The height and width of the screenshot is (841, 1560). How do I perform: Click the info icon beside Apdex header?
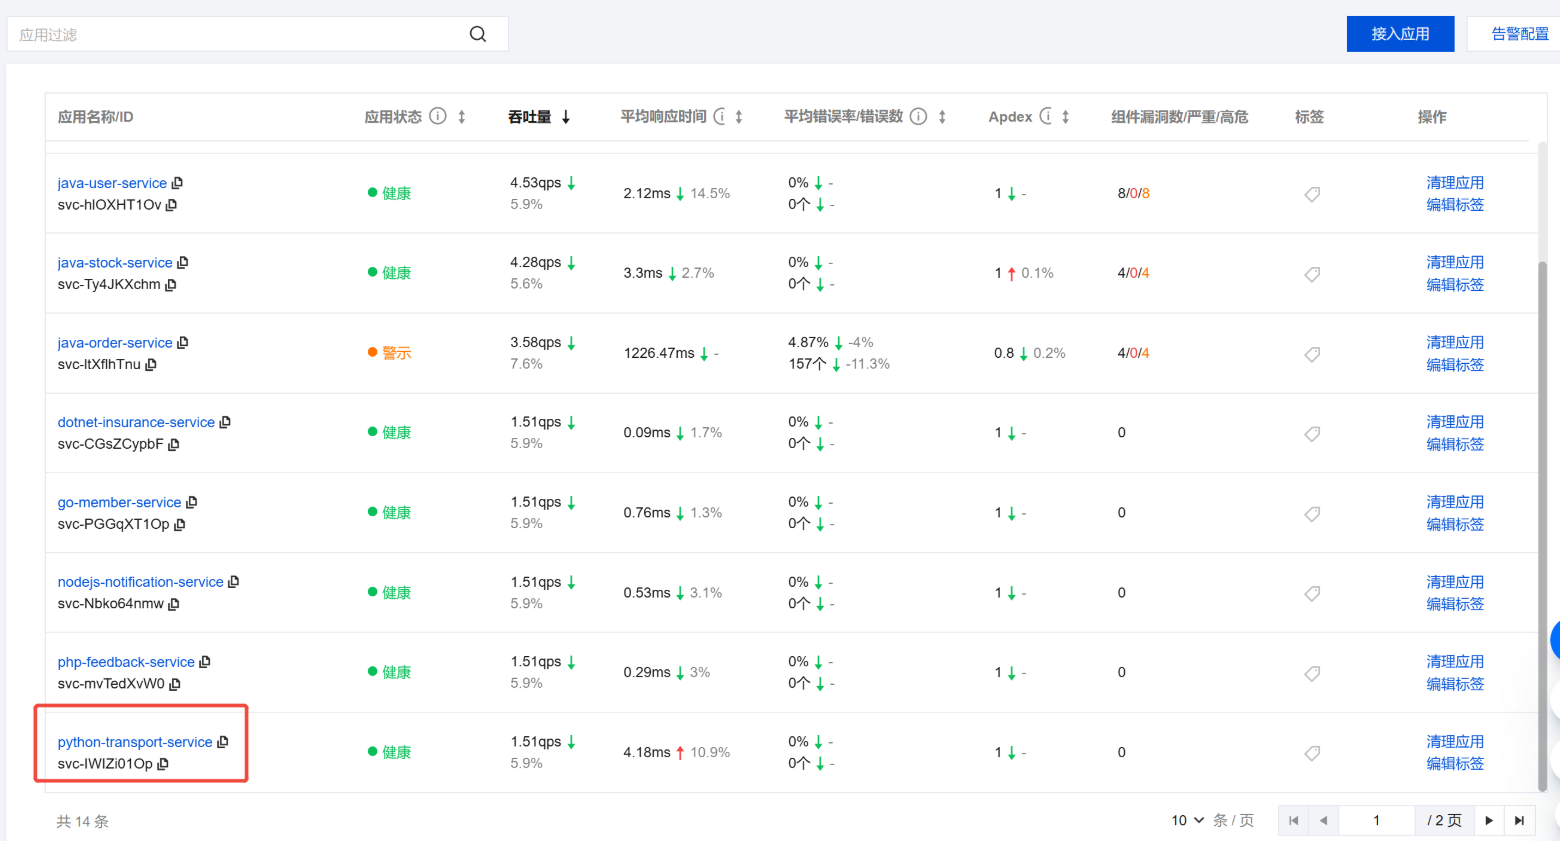click(x=1045, y=116)
